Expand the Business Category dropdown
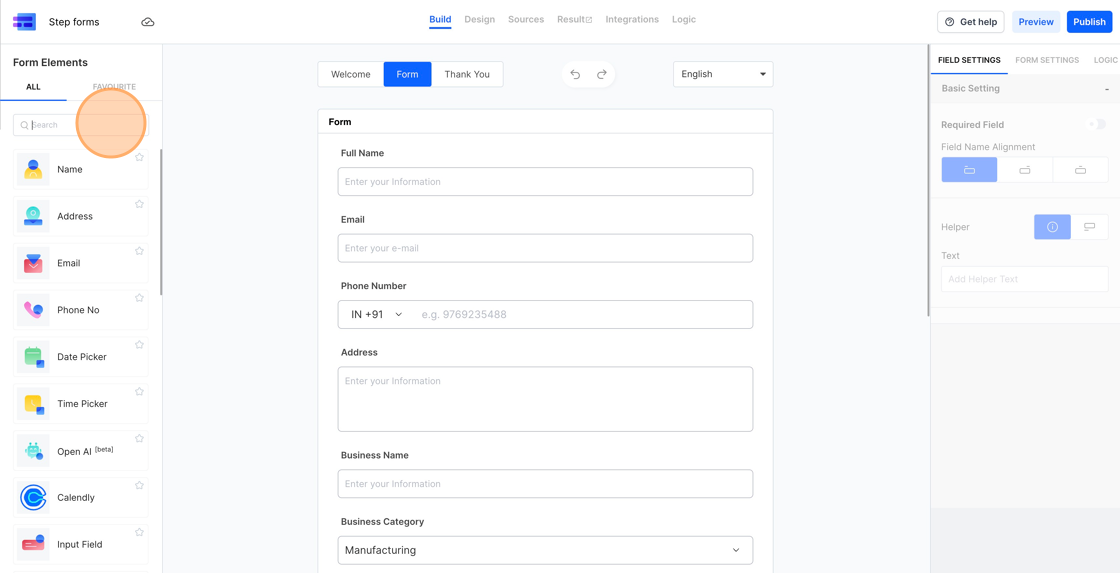1120x573 pixels. (x=545, y=550)
